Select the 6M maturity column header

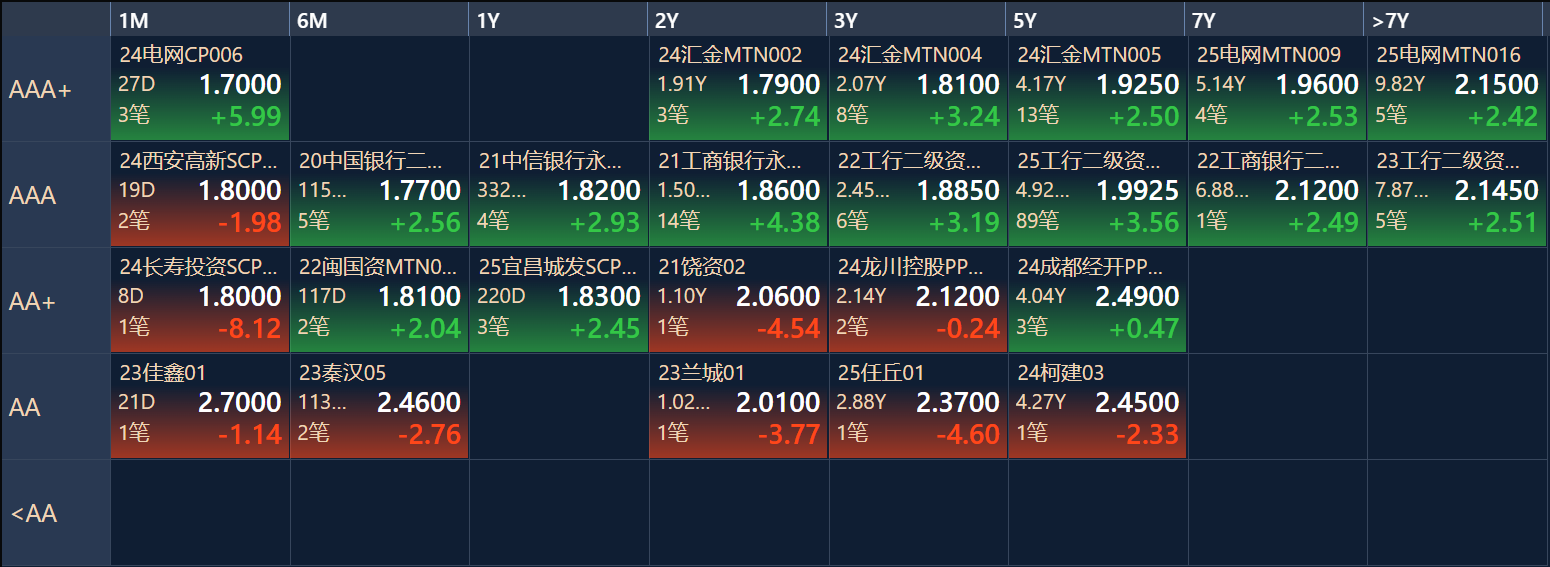tap(379, 20)
